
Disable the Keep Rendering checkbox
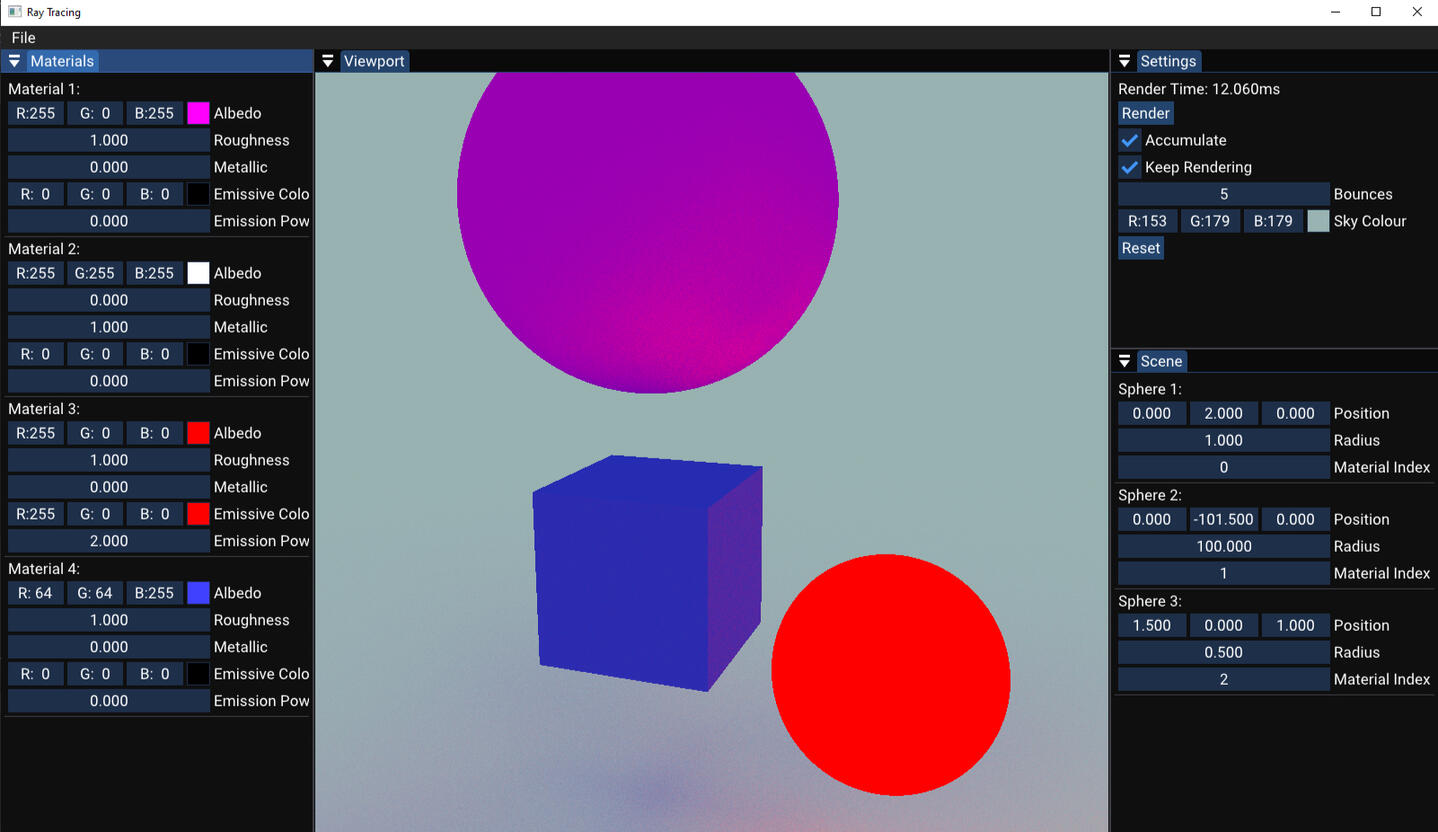click(x=1130, y=167)
